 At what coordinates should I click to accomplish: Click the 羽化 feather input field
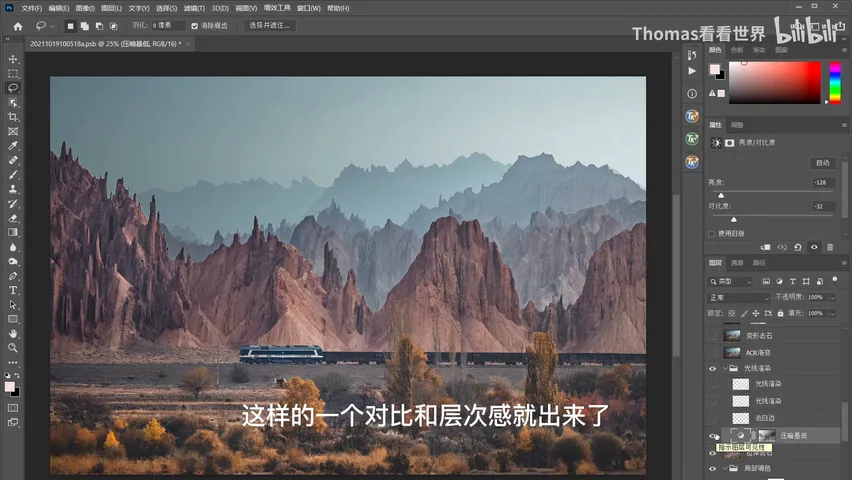(x=168, y=26)
